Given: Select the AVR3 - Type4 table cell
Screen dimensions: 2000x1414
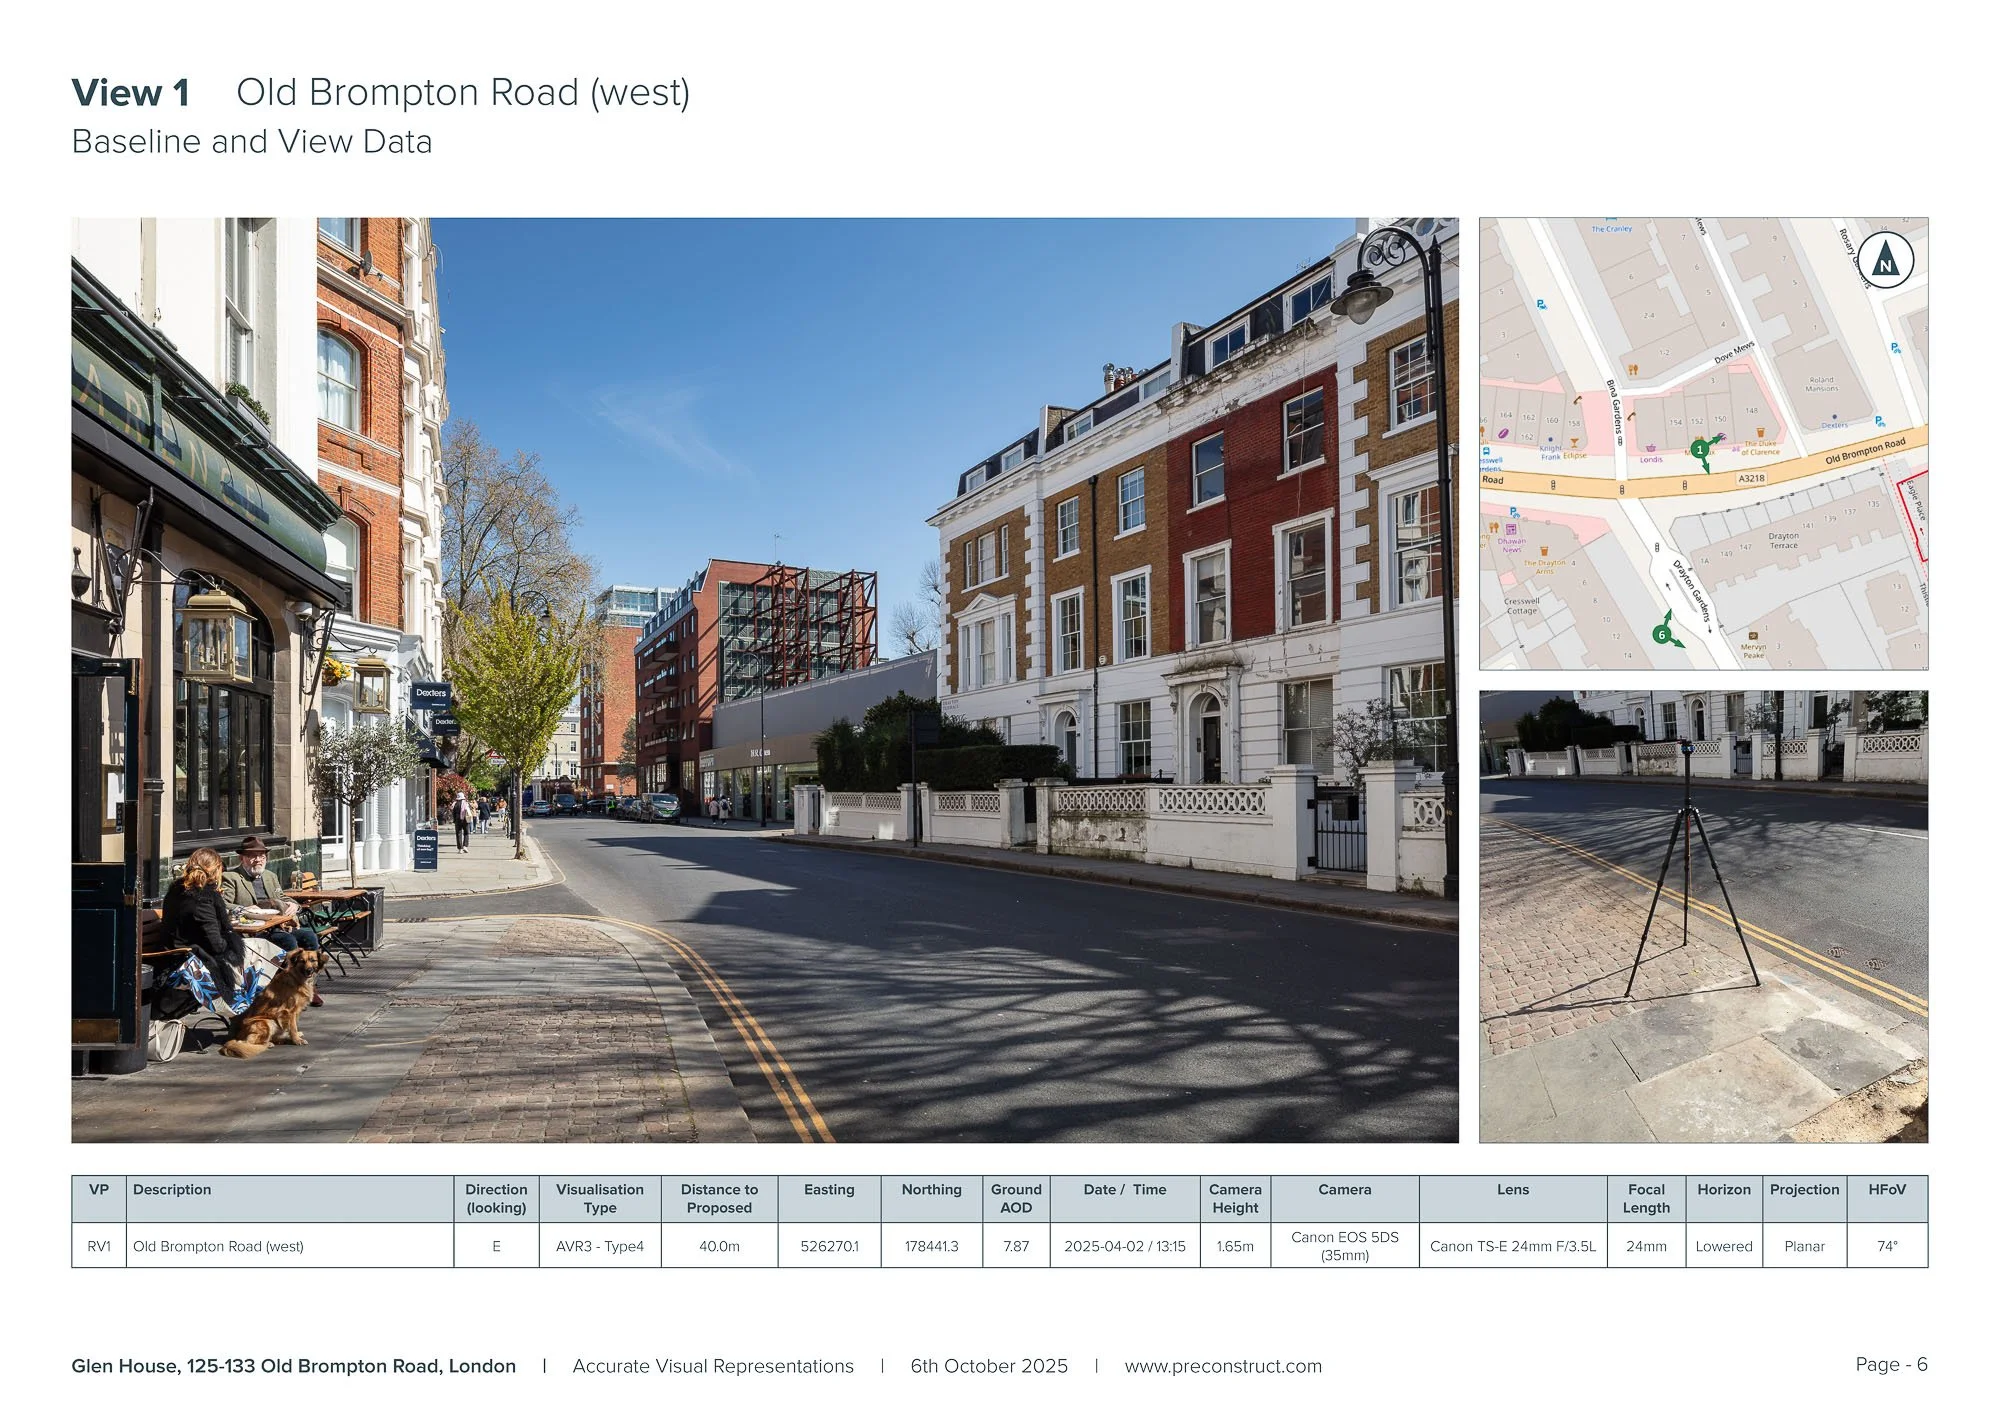Looking at the screenshot, I should tap(599, 1246).
